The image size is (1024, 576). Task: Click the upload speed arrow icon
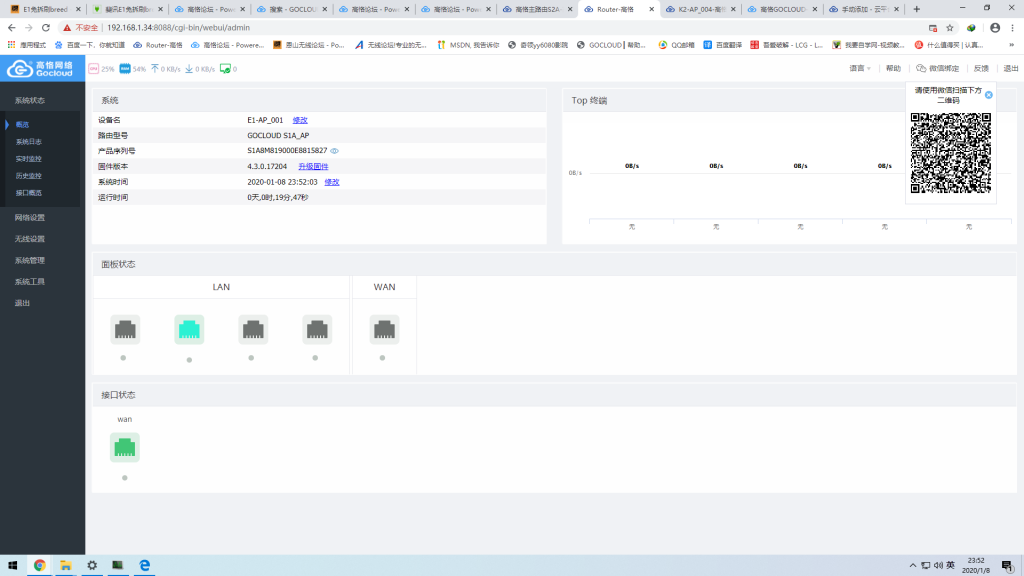point(155,69)
